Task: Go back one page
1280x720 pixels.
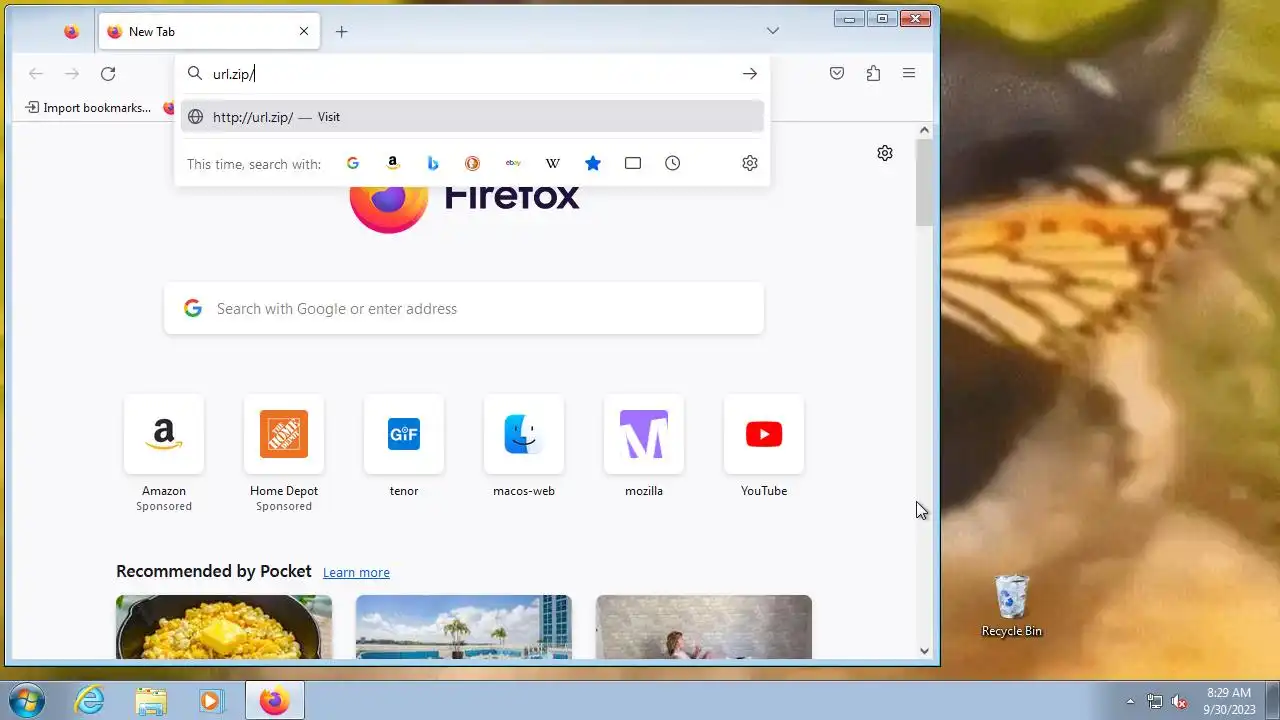Action: tap(36, 73)
